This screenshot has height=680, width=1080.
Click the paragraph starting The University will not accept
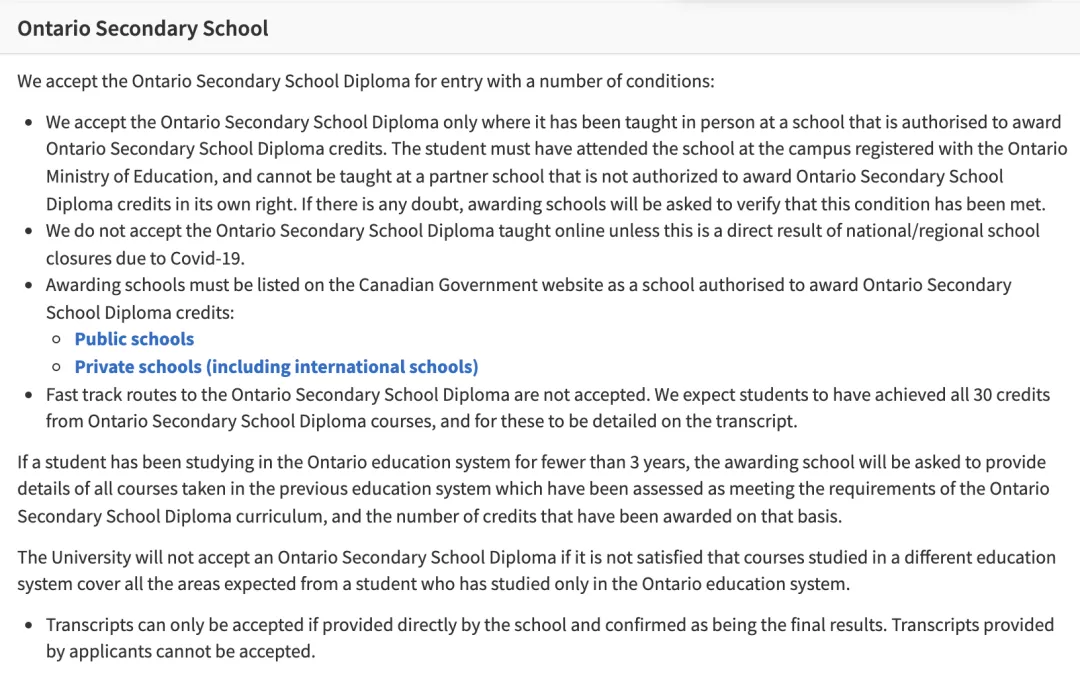(x=537, y=570)
